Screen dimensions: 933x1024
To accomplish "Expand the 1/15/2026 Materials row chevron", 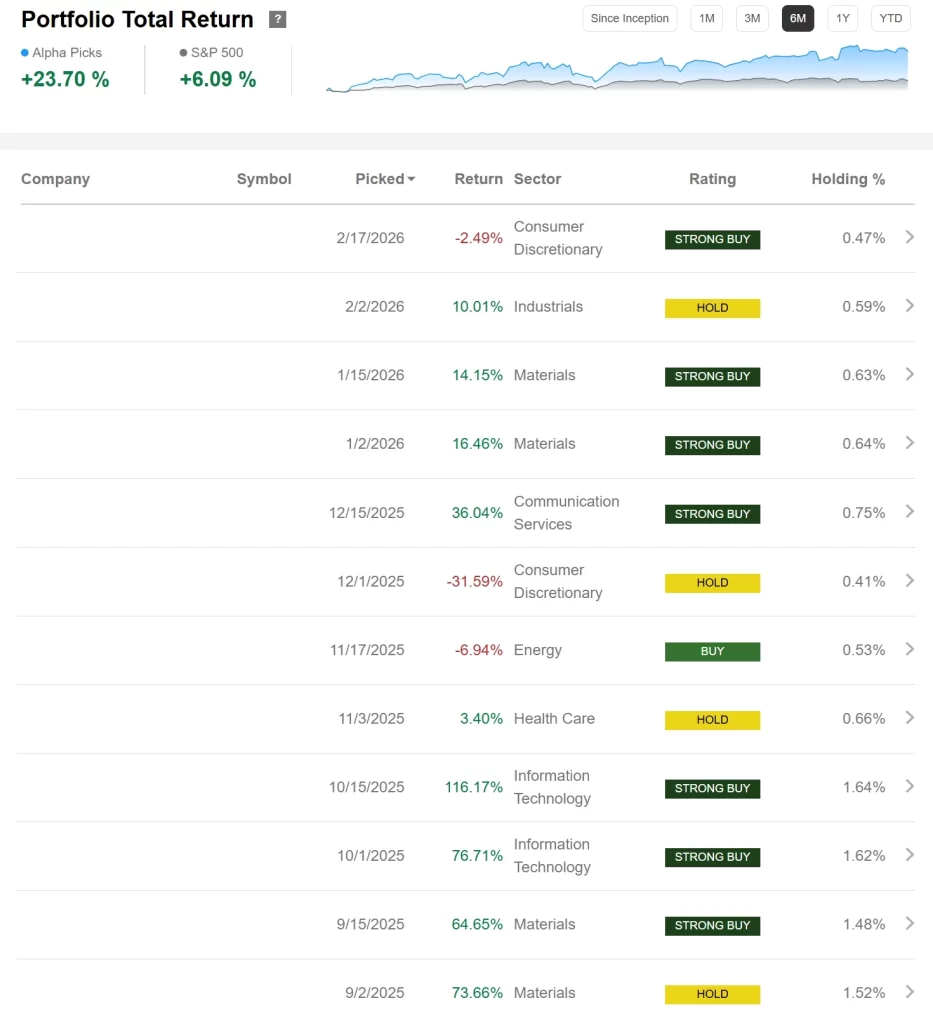I will 909,375.
